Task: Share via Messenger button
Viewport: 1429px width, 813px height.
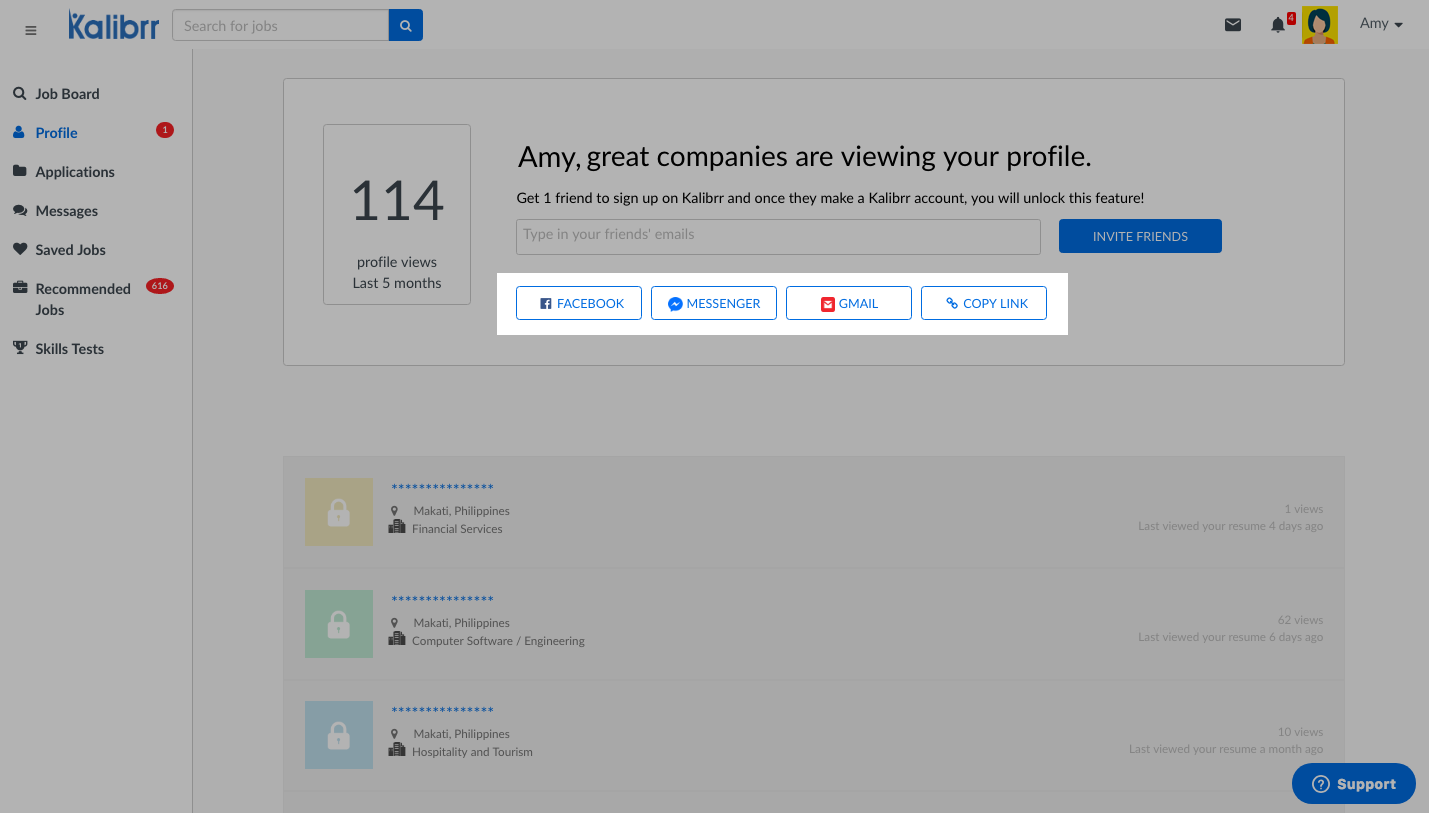Action: (x=714, y=304)
